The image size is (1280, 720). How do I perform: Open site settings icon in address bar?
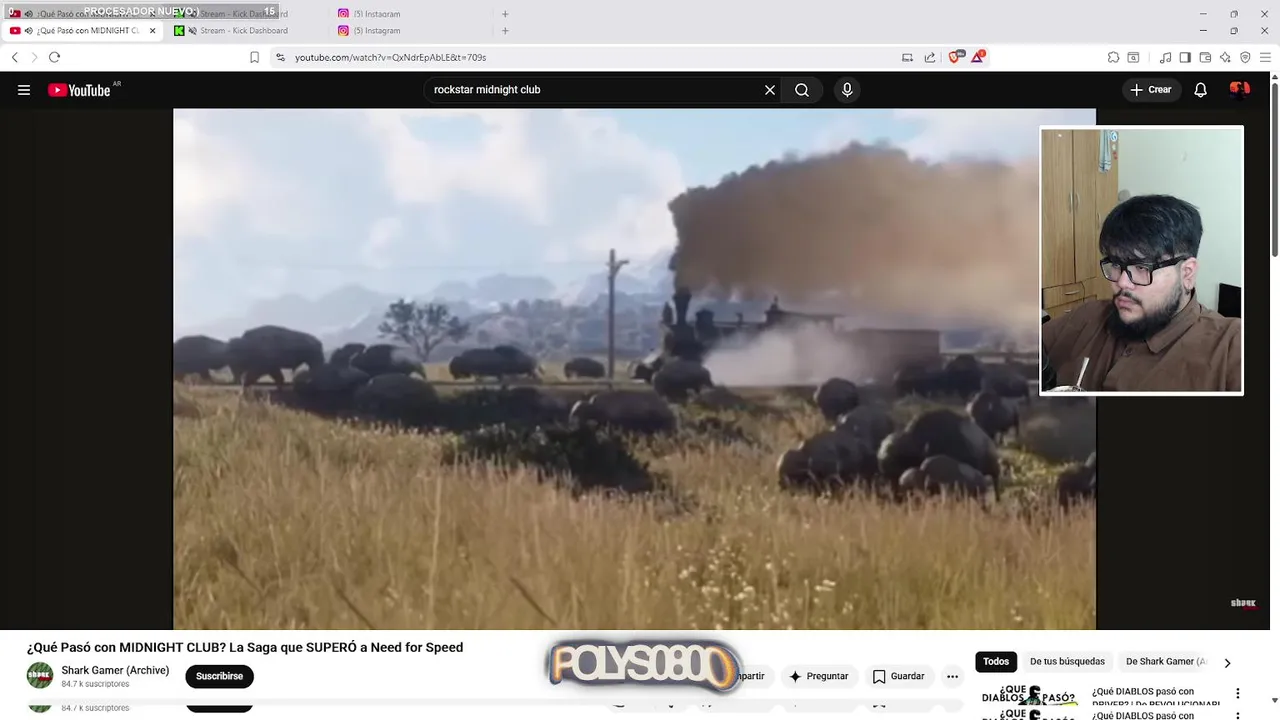(281, 57)
